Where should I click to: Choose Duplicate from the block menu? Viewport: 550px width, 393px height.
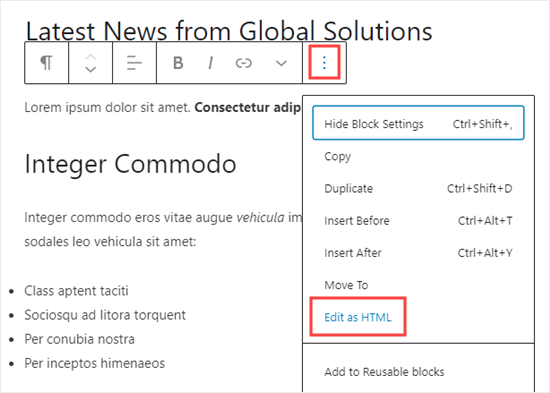[x=418, y=188]
